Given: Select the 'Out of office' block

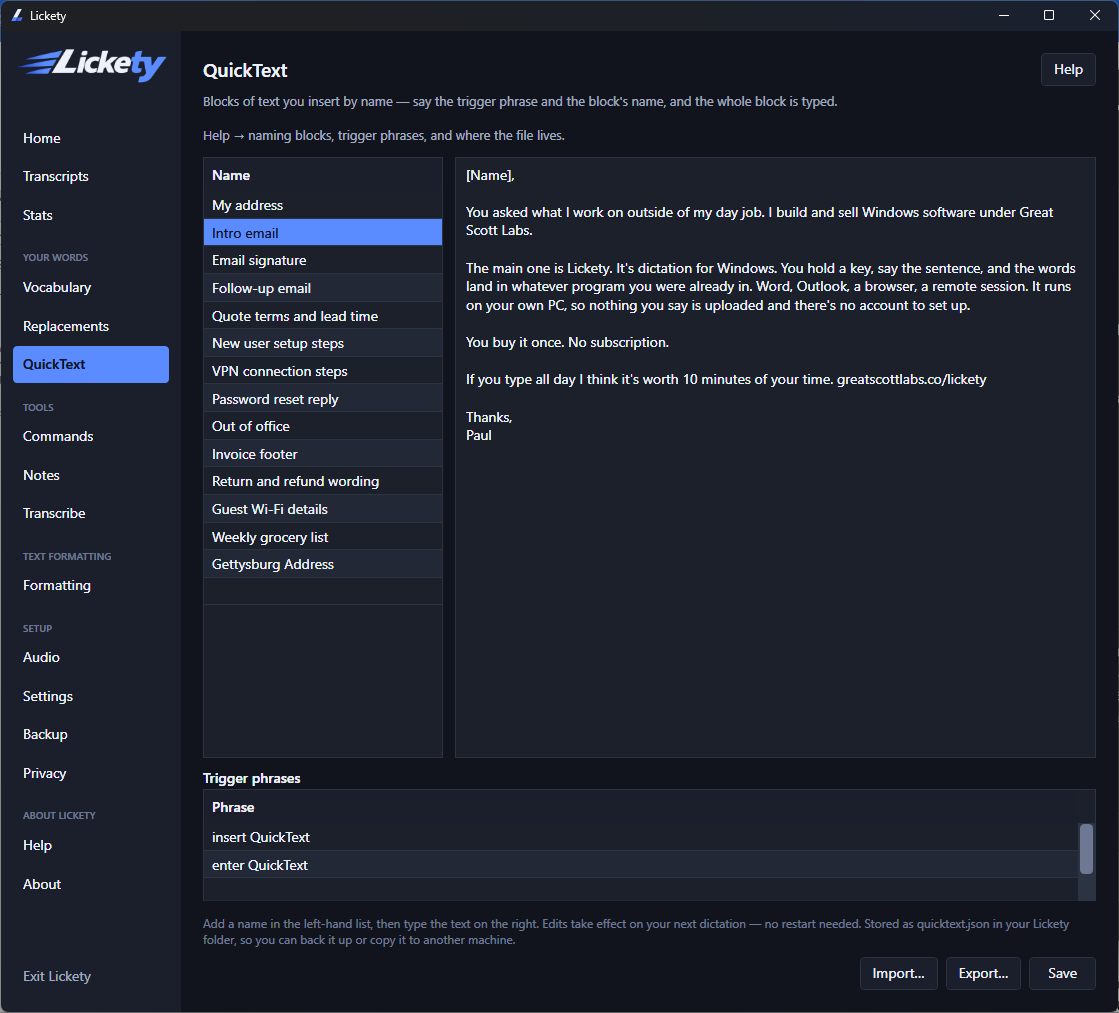Looking at the screenshot, I should tap(323, 426).
